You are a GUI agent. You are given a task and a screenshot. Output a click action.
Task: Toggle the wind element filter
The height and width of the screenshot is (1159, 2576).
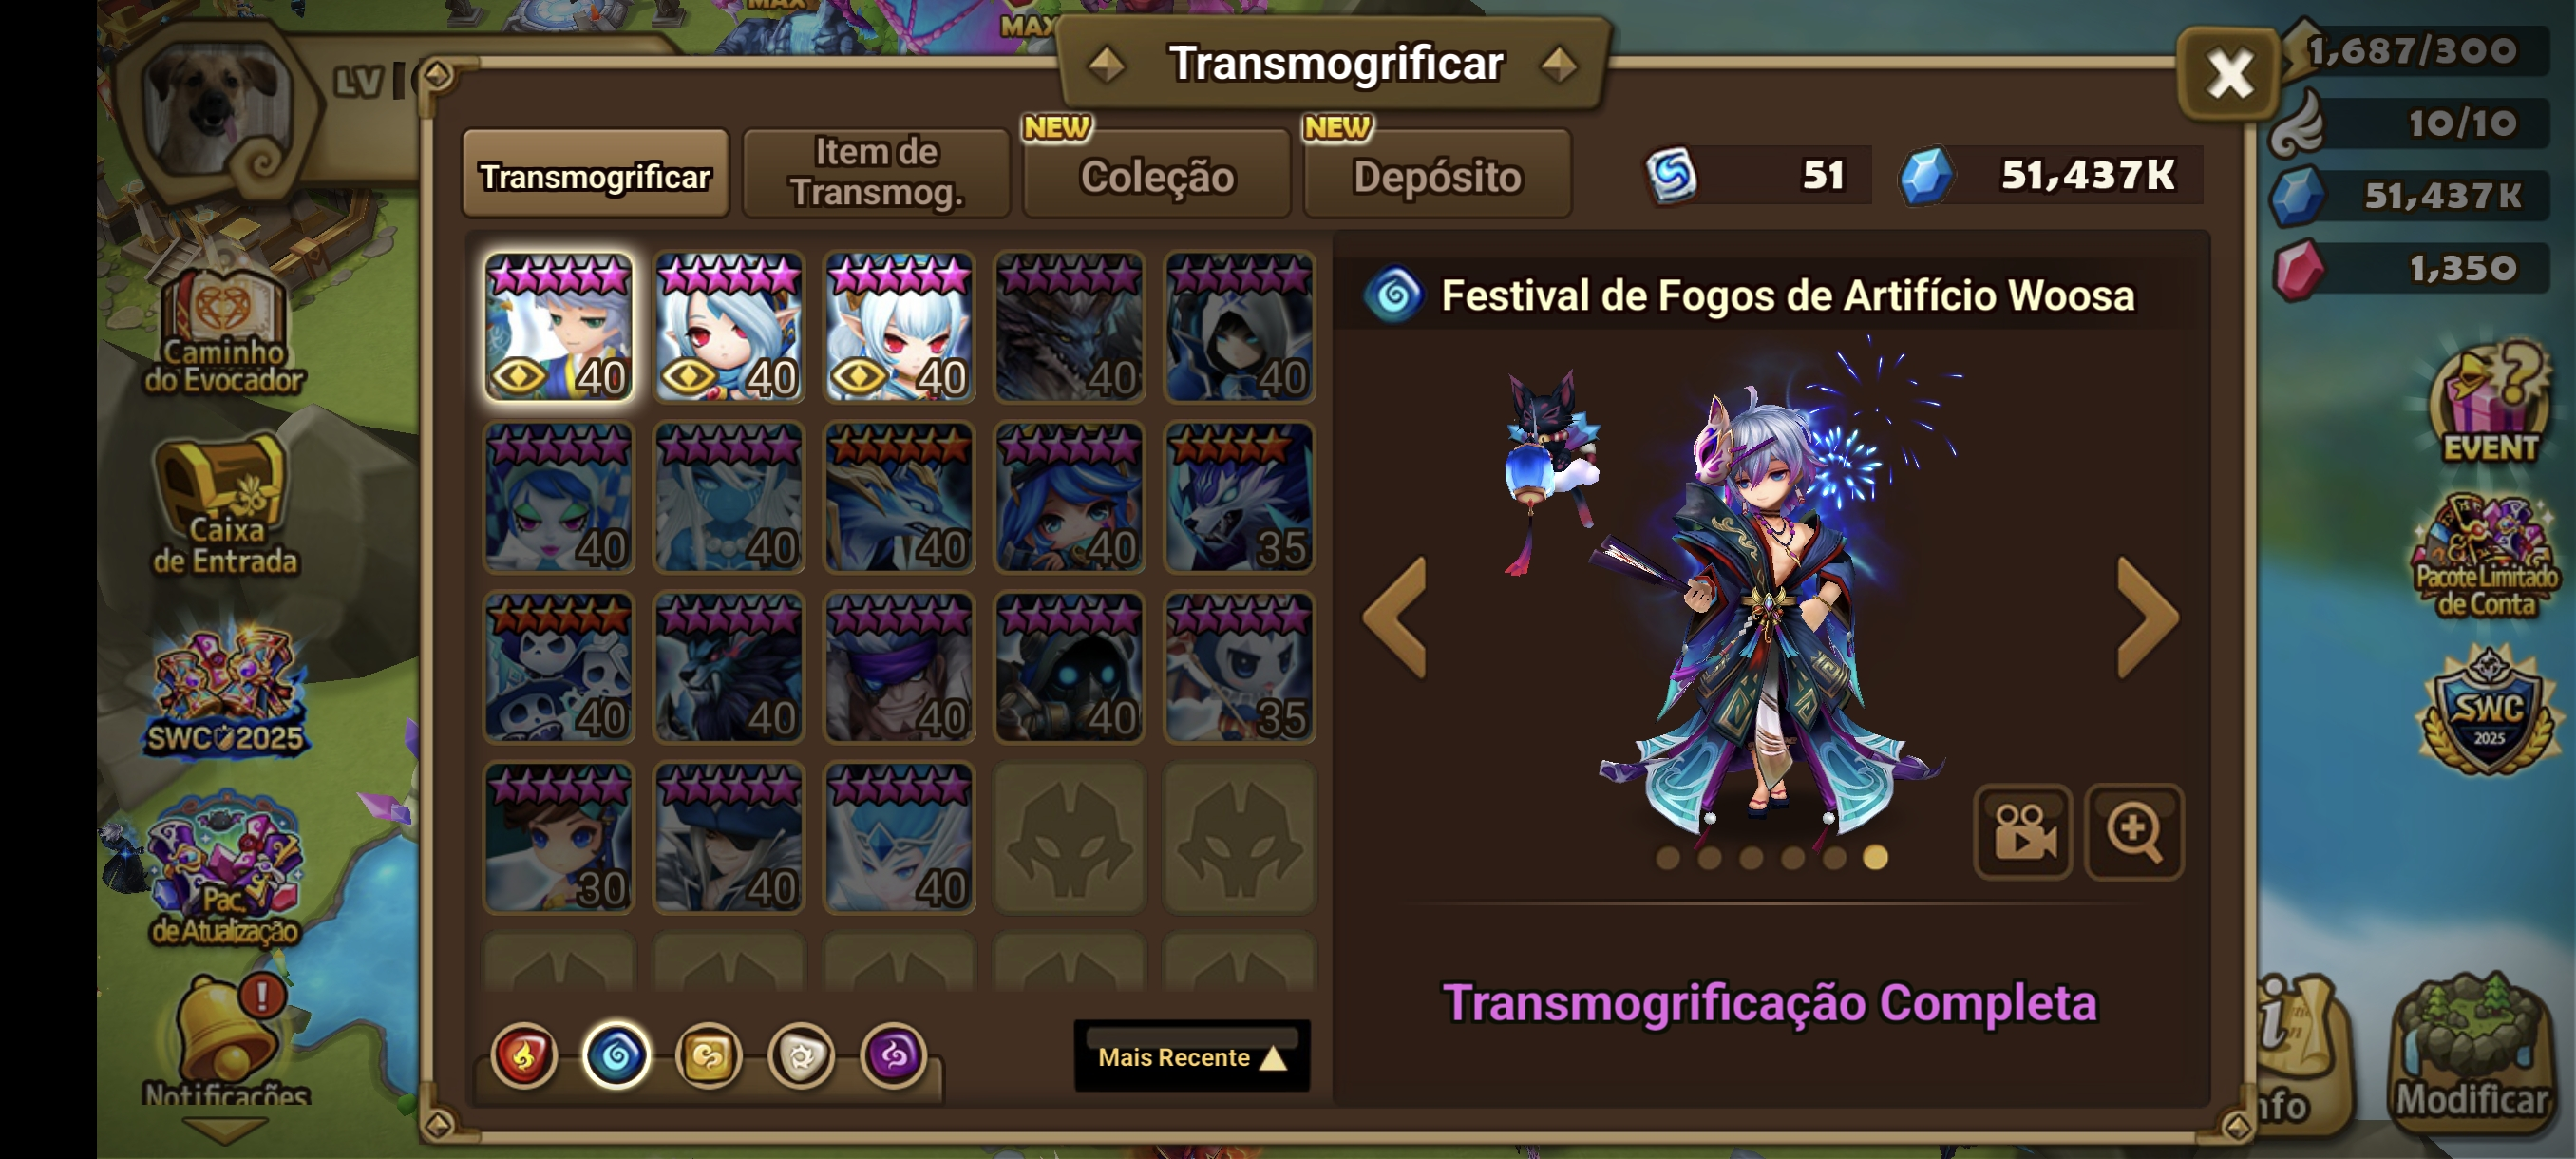[708, 1055]
